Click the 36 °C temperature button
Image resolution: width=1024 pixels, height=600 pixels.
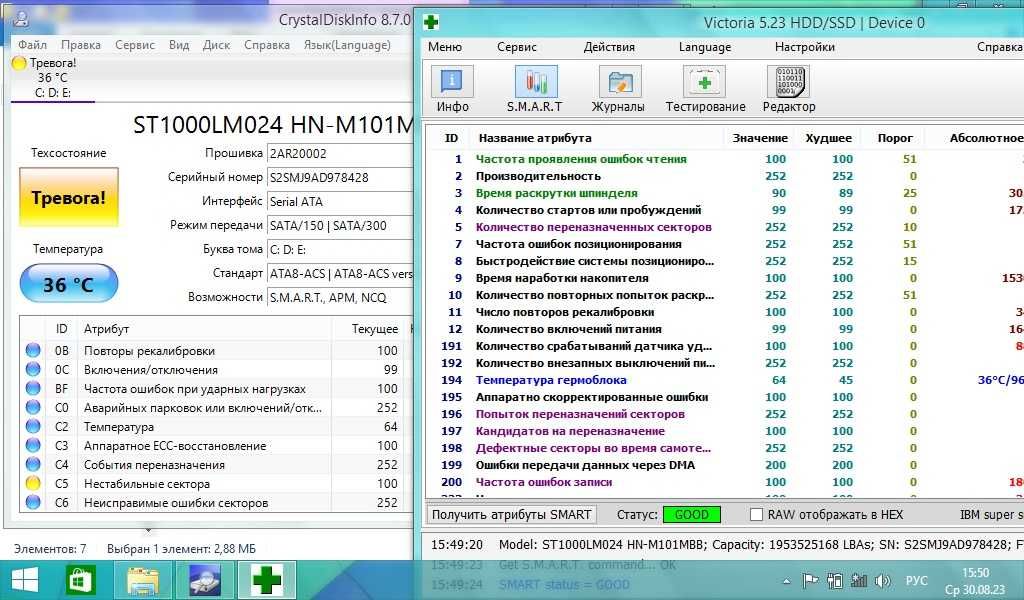[69, 284]
